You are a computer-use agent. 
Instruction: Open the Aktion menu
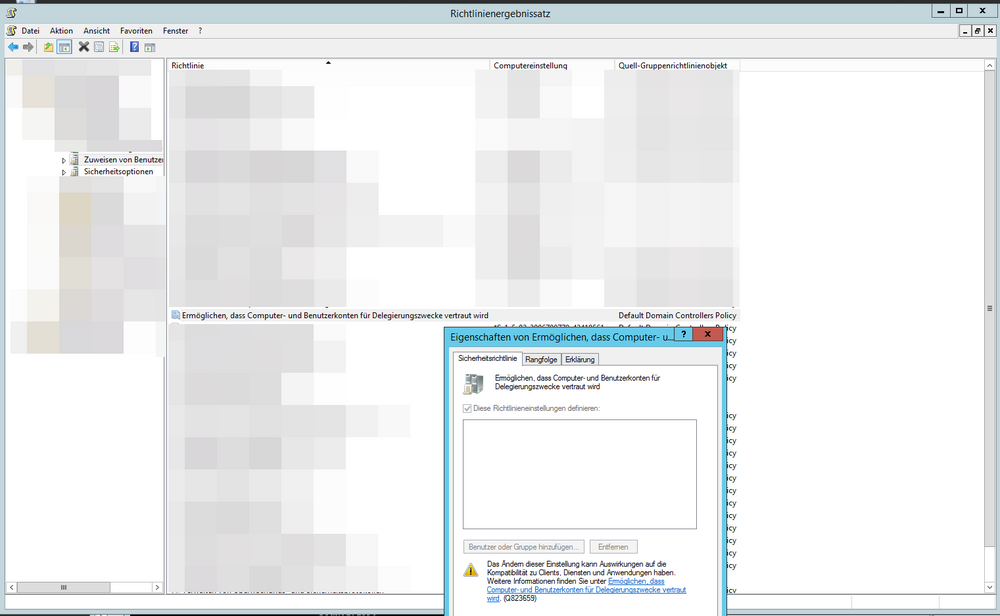[x=61, y=31]
